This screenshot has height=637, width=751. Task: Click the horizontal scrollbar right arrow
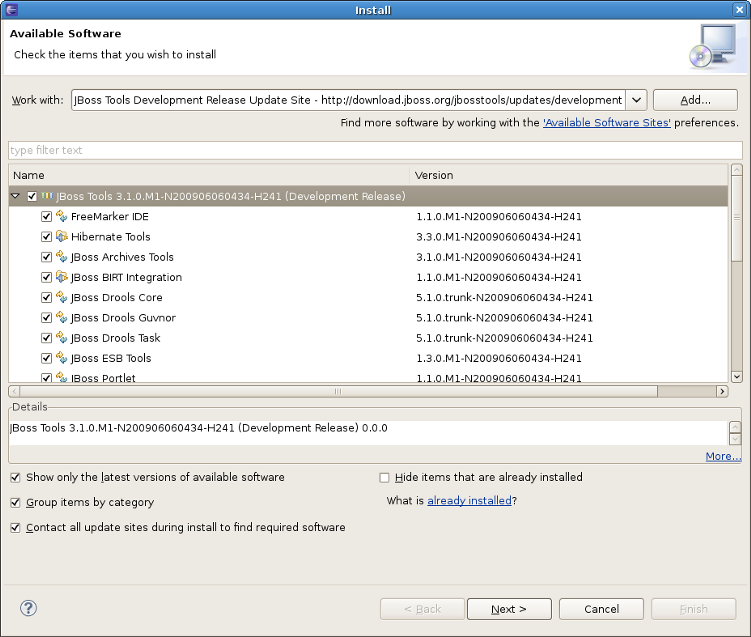[722, 391]
